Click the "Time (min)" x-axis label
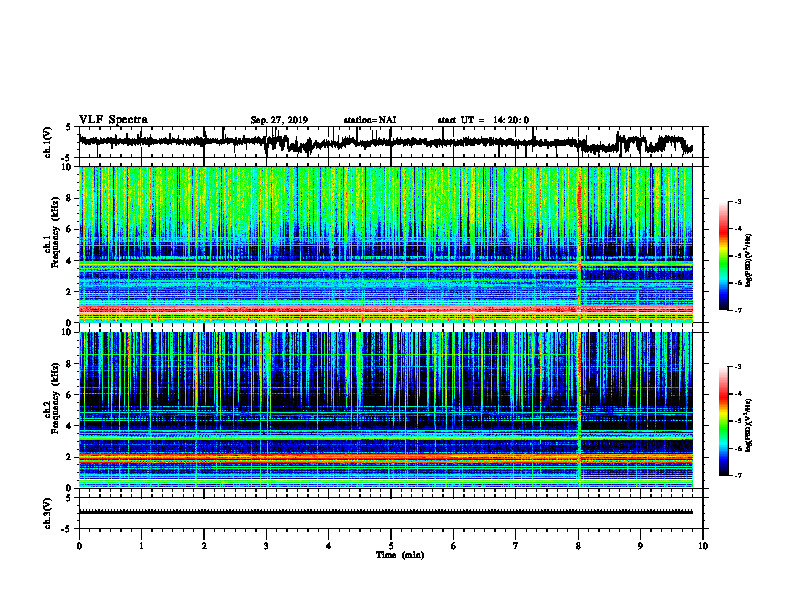This screenshot has height=612, width=792. pos(400,555)
